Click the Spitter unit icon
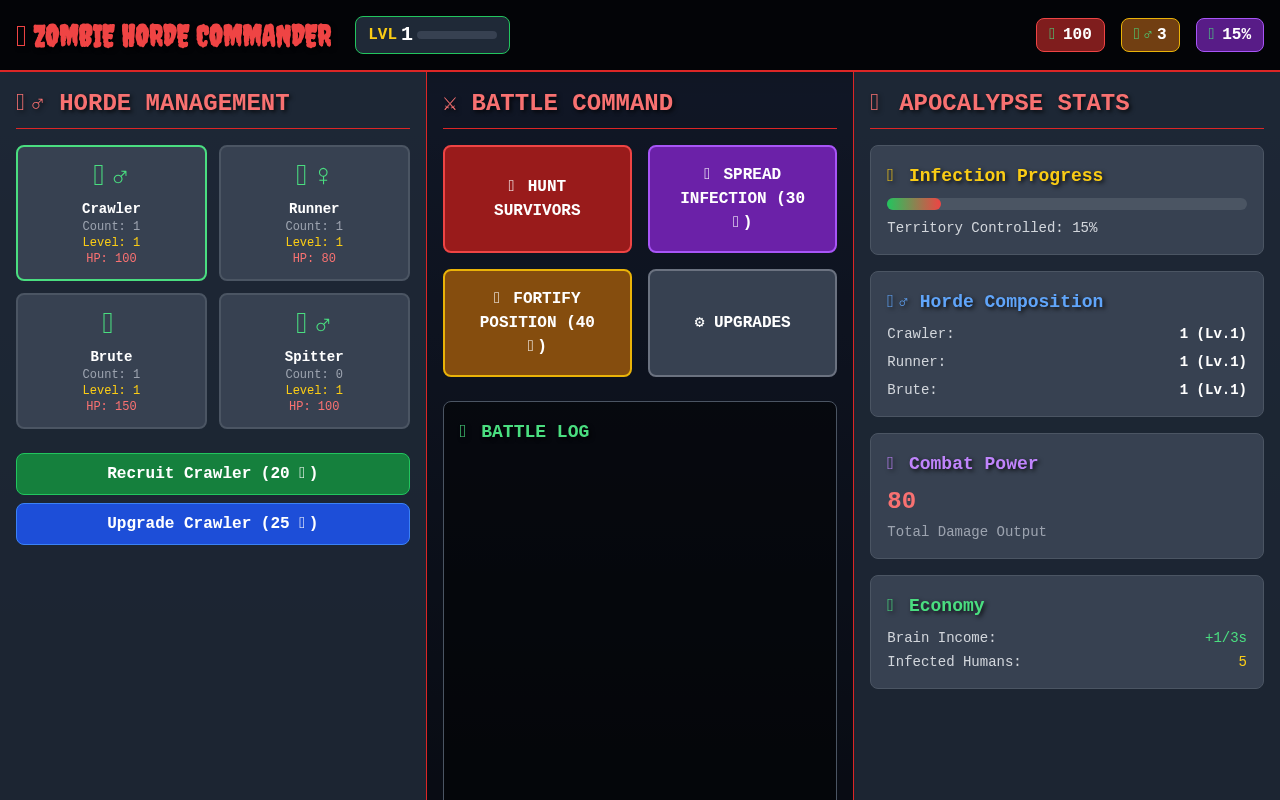Viewport: 1280px width, 800px height. 302,322
